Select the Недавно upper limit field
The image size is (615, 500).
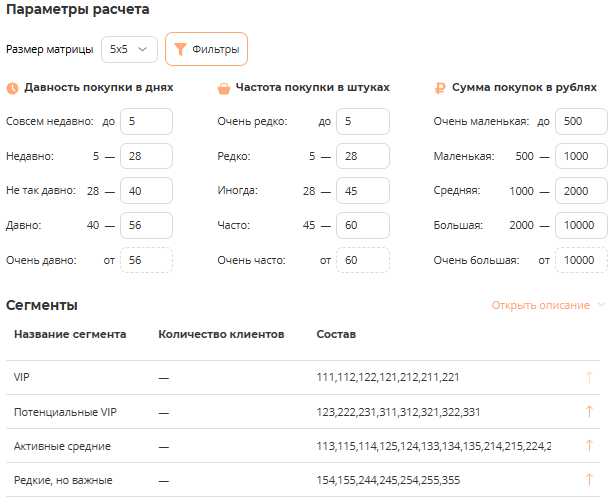tap(146, 156)
